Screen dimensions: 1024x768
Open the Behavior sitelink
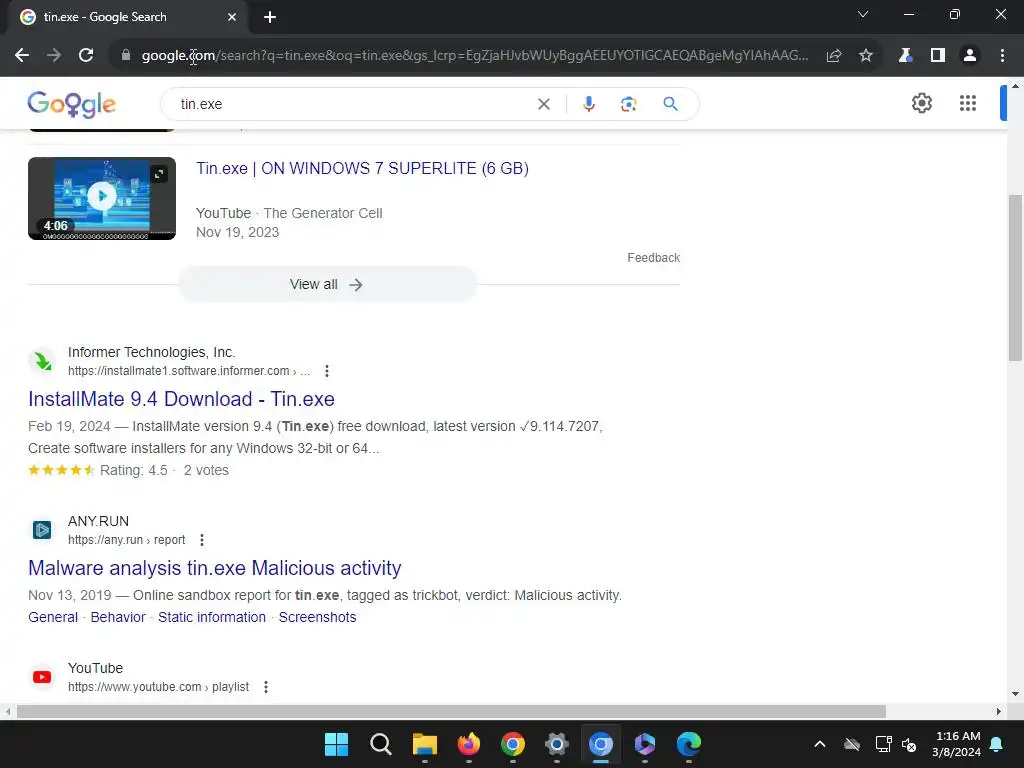118,617
